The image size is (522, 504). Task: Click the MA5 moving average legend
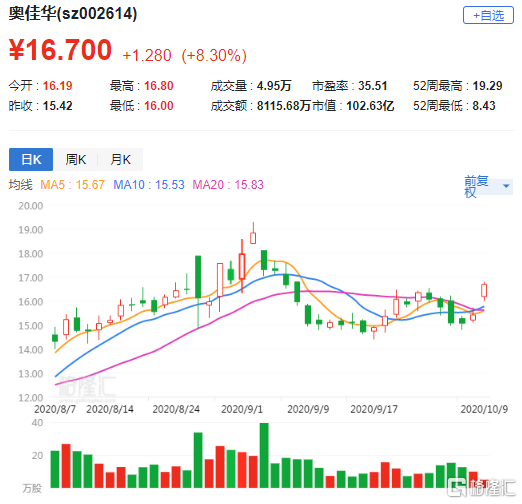(x=72, y=185)
